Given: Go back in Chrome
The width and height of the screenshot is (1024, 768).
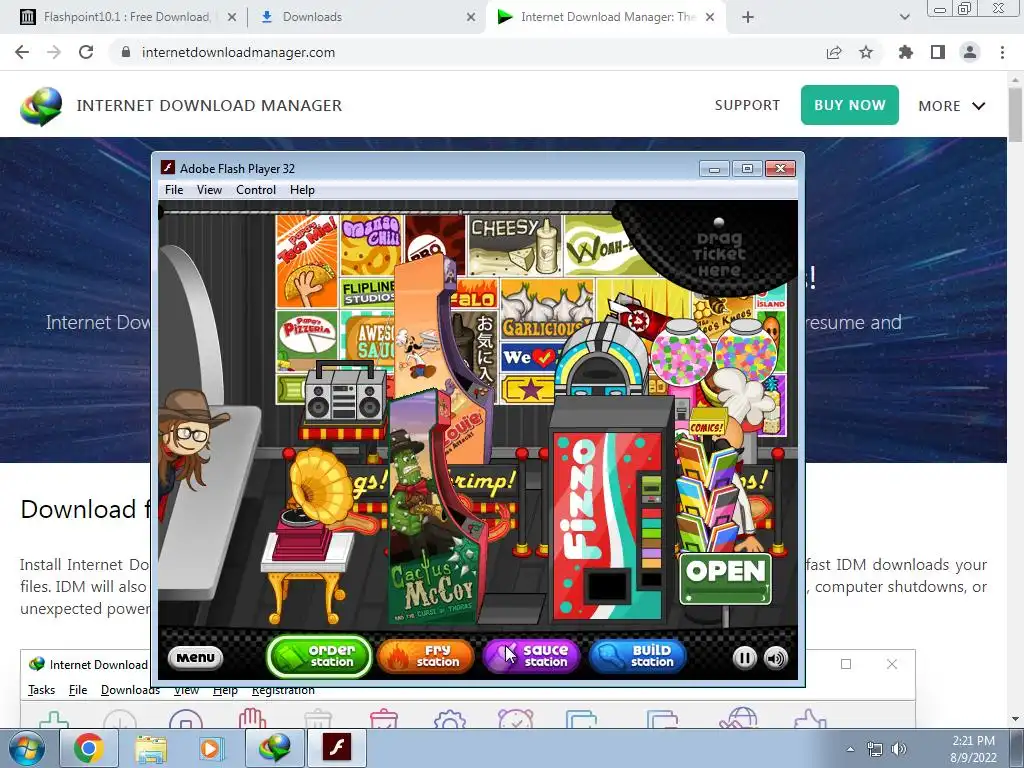Looking at the screenshot, I should click(x=22, y=52).
